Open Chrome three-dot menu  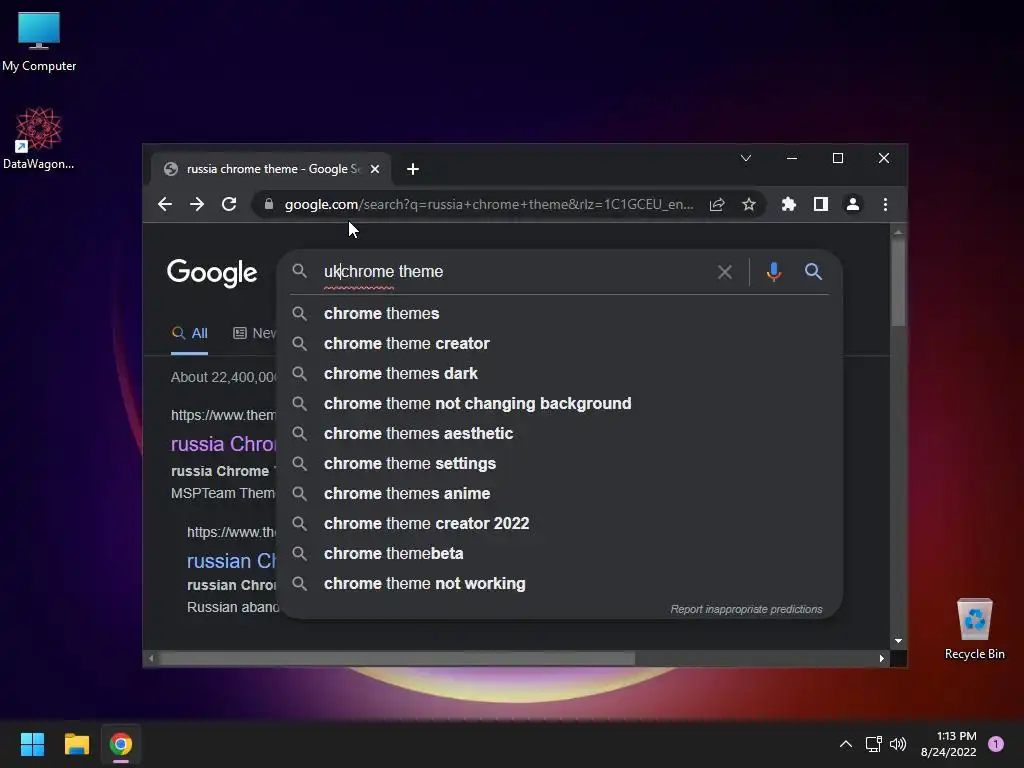tap(885, 204)
